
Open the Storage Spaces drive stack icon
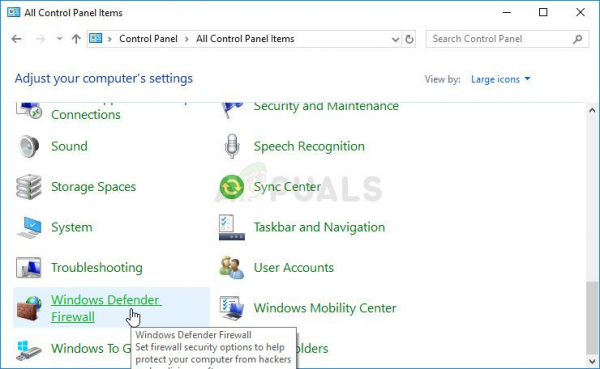[29, 187]
